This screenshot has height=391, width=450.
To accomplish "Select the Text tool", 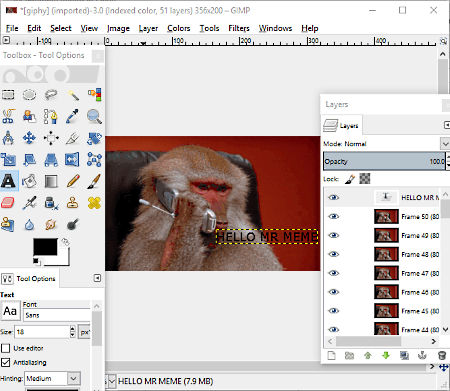I will coord(9,181).
